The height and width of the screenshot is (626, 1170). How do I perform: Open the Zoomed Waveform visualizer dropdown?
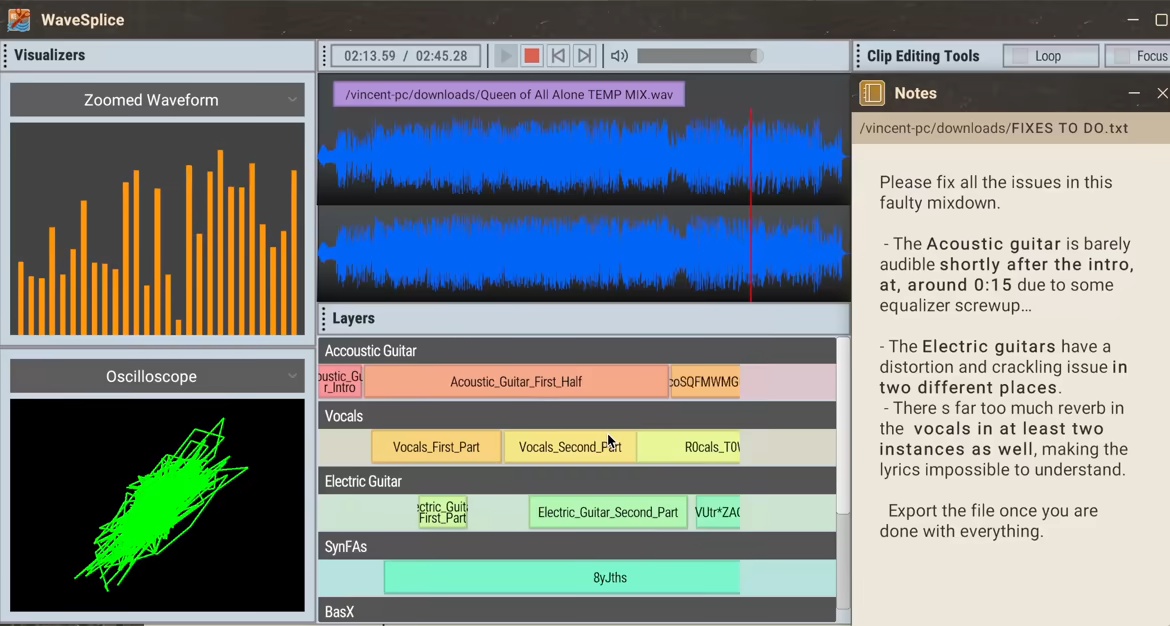[x=157, y=100]
